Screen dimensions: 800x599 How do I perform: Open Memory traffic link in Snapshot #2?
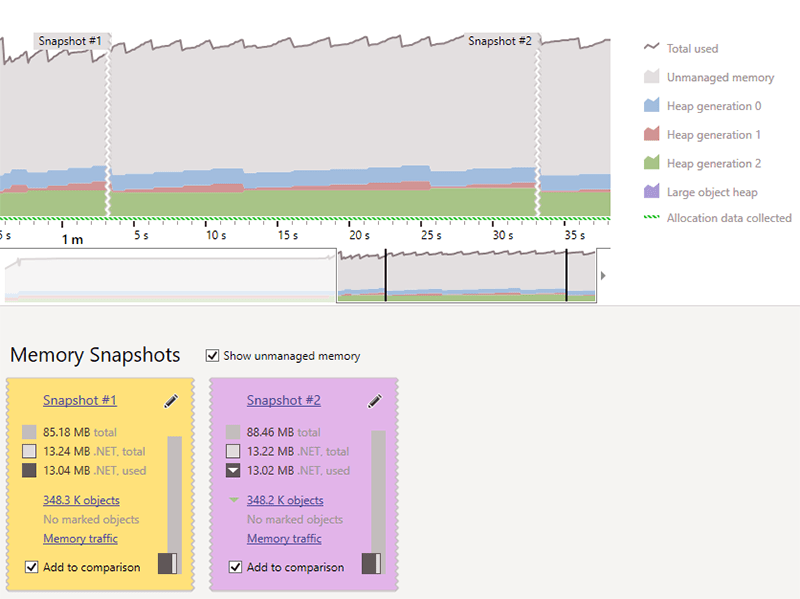(284, 538)
